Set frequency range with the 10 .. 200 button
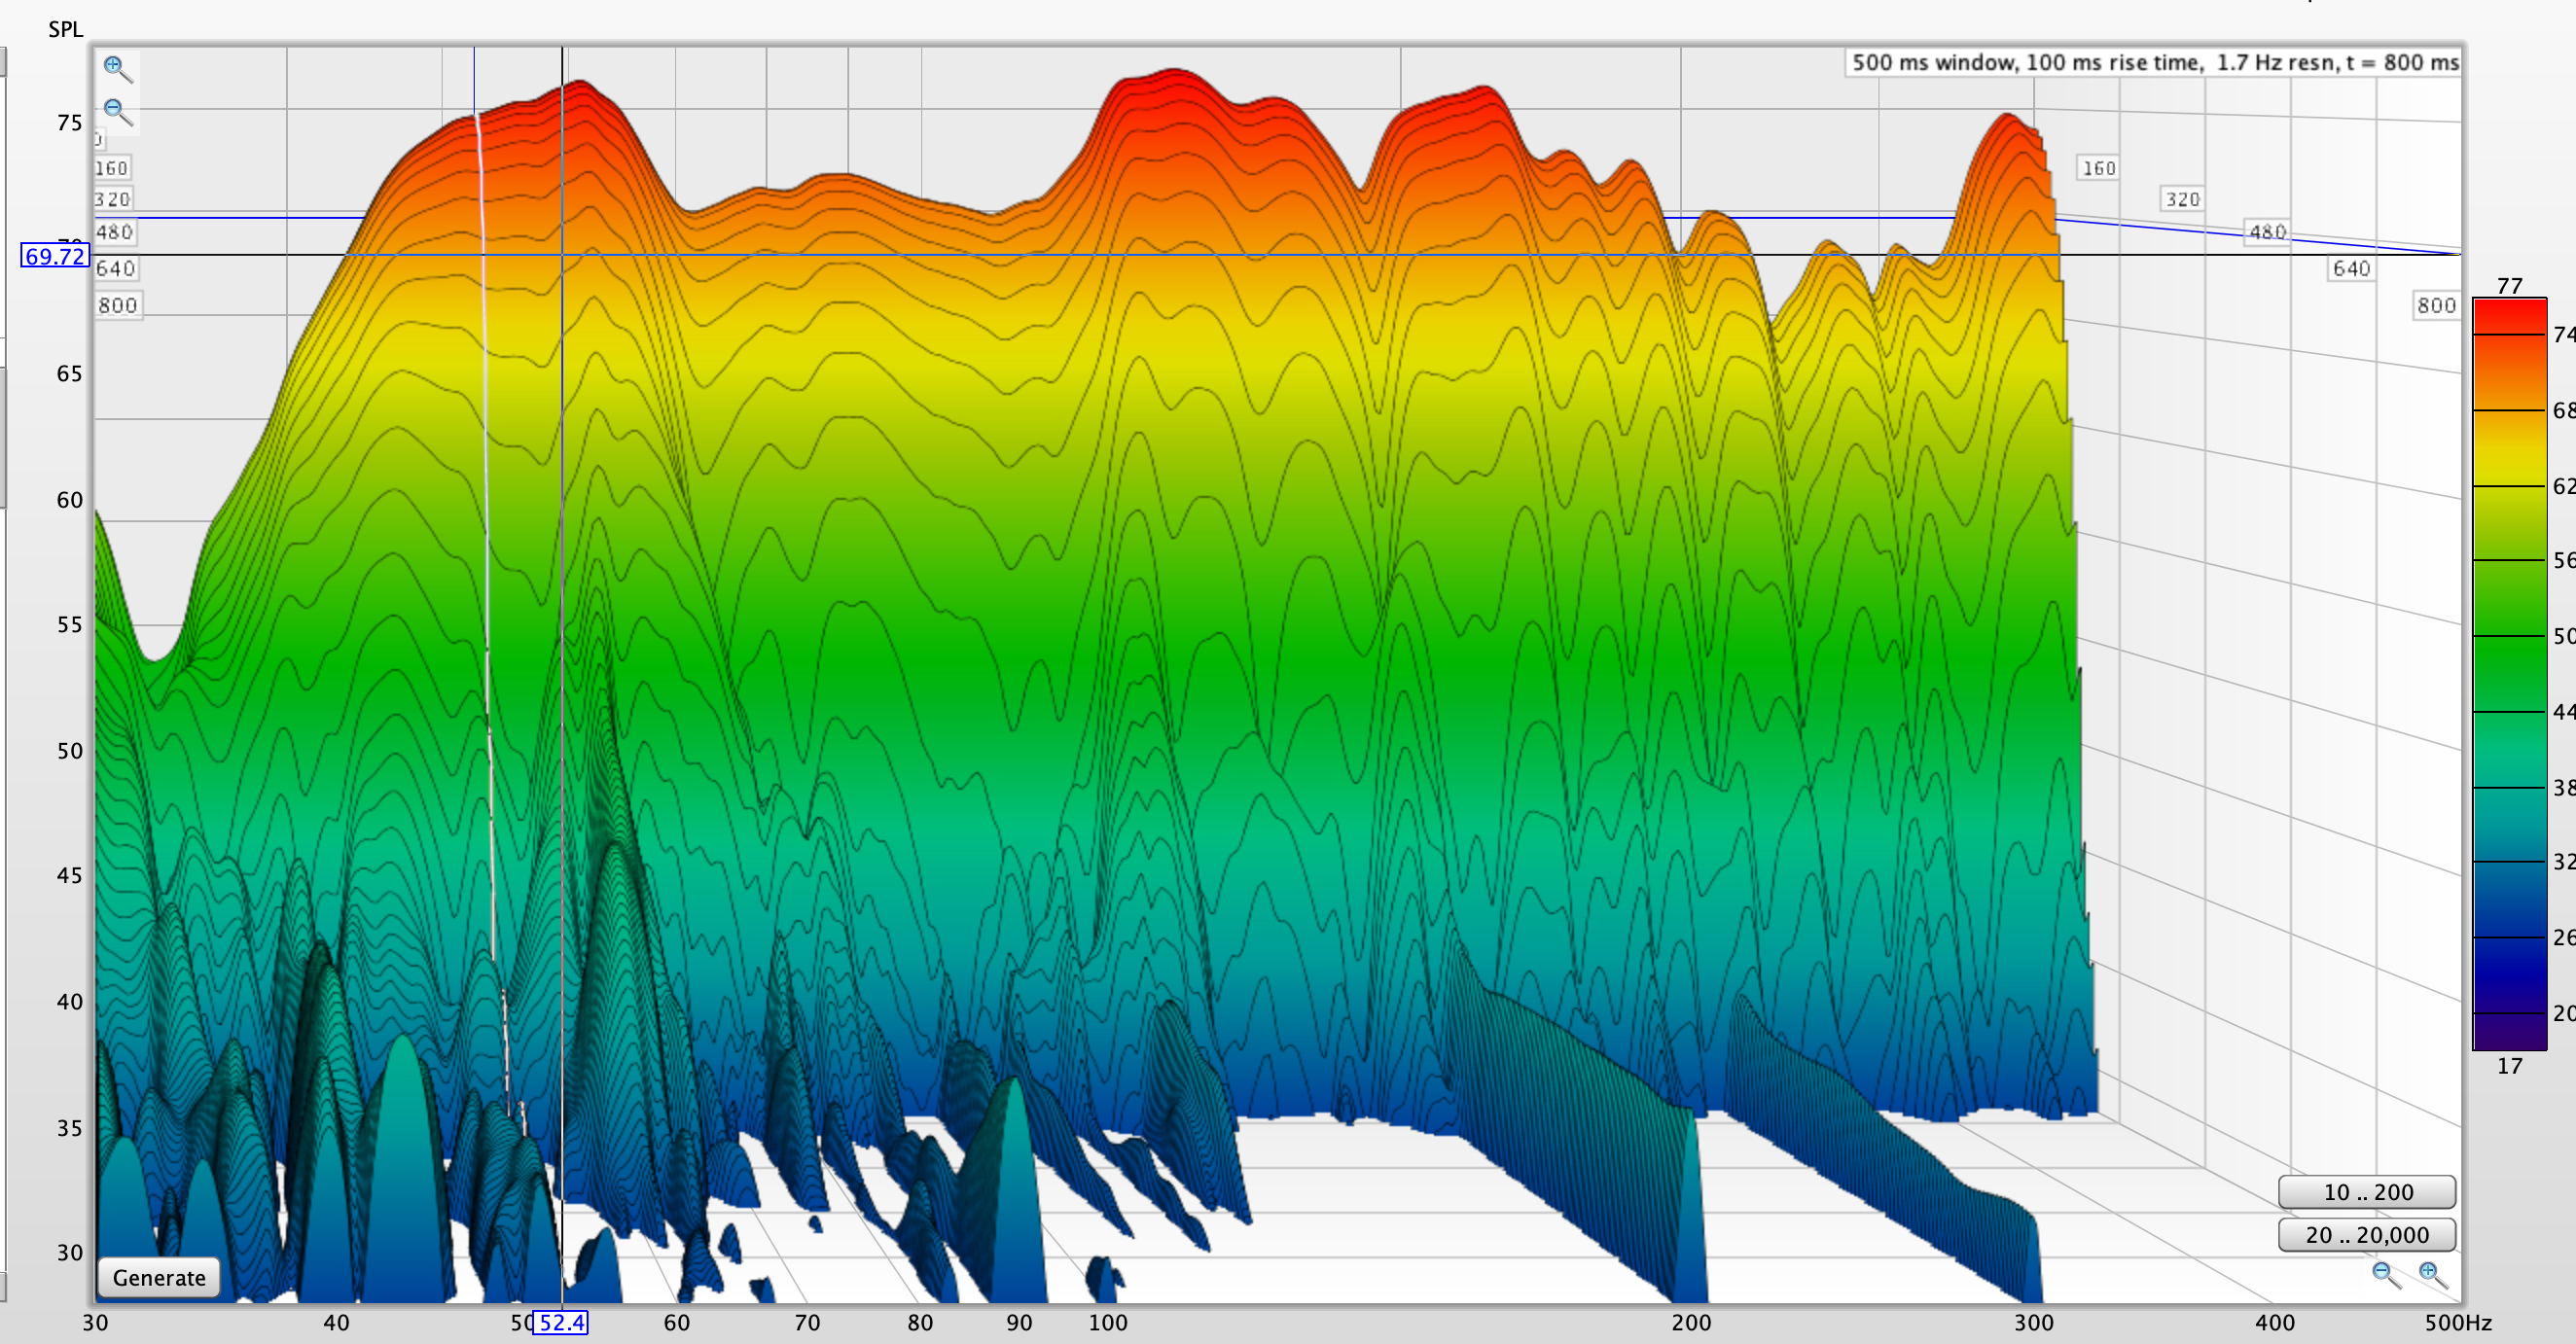Screen dimensions: 2576x1344 tap(2367, 1192)
